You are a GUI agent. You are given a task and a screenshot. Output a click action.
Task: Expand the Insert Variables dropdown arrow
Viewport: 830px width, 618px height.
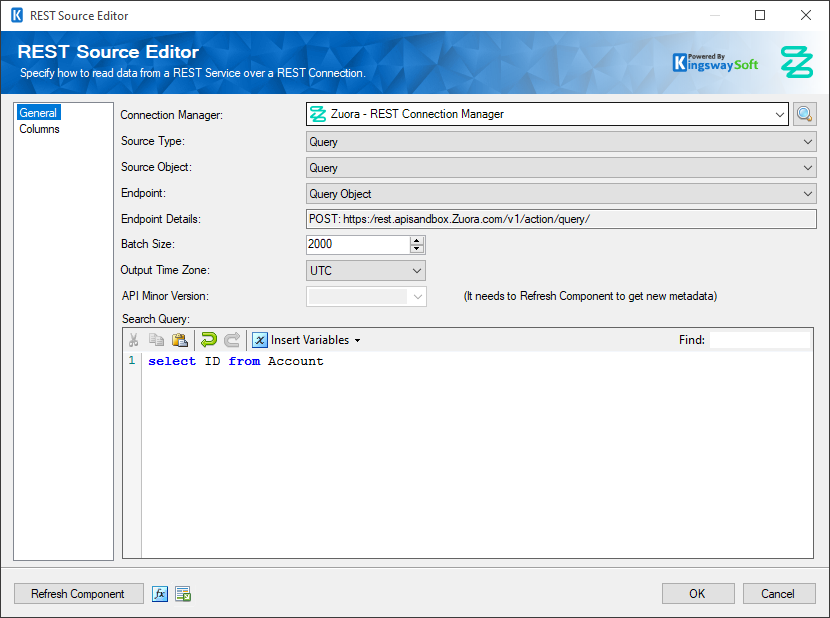click(358, 341)
